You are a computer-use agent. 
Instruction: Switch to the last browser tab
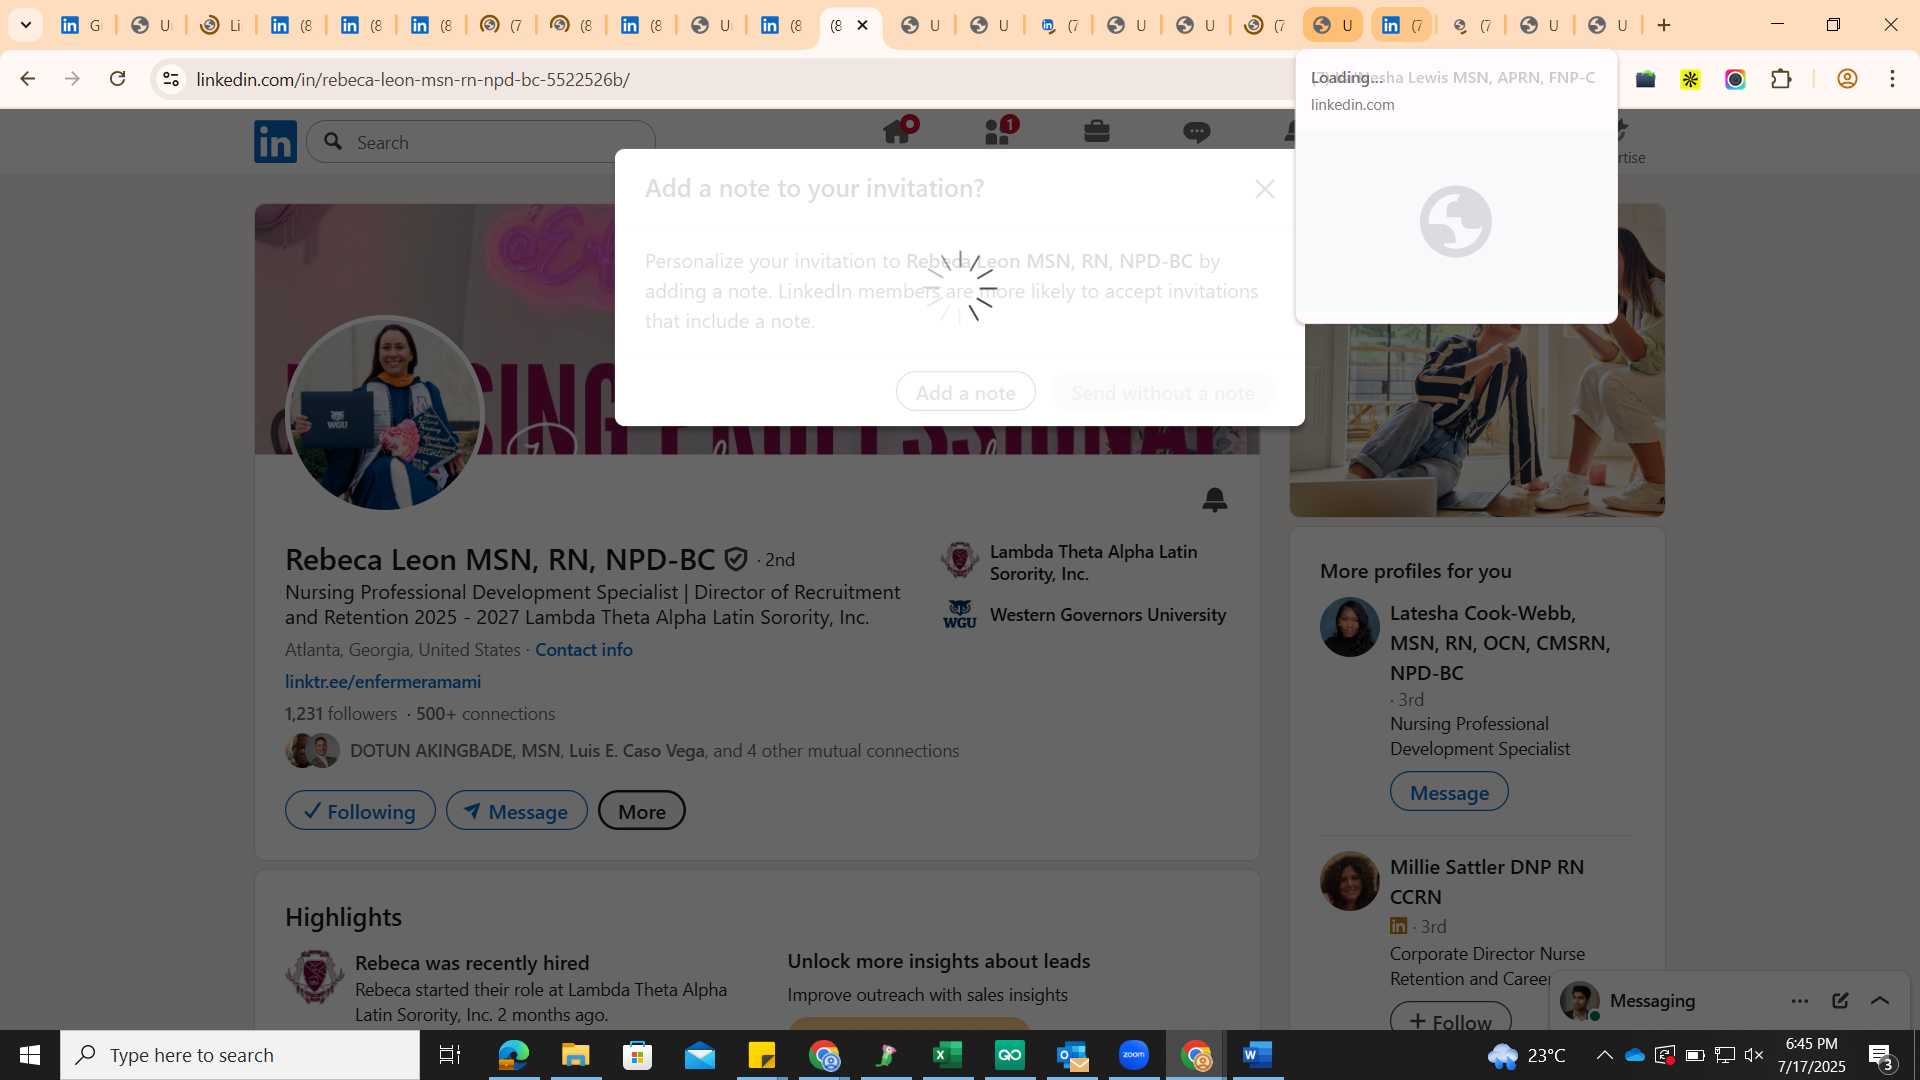click(1608, 25)
